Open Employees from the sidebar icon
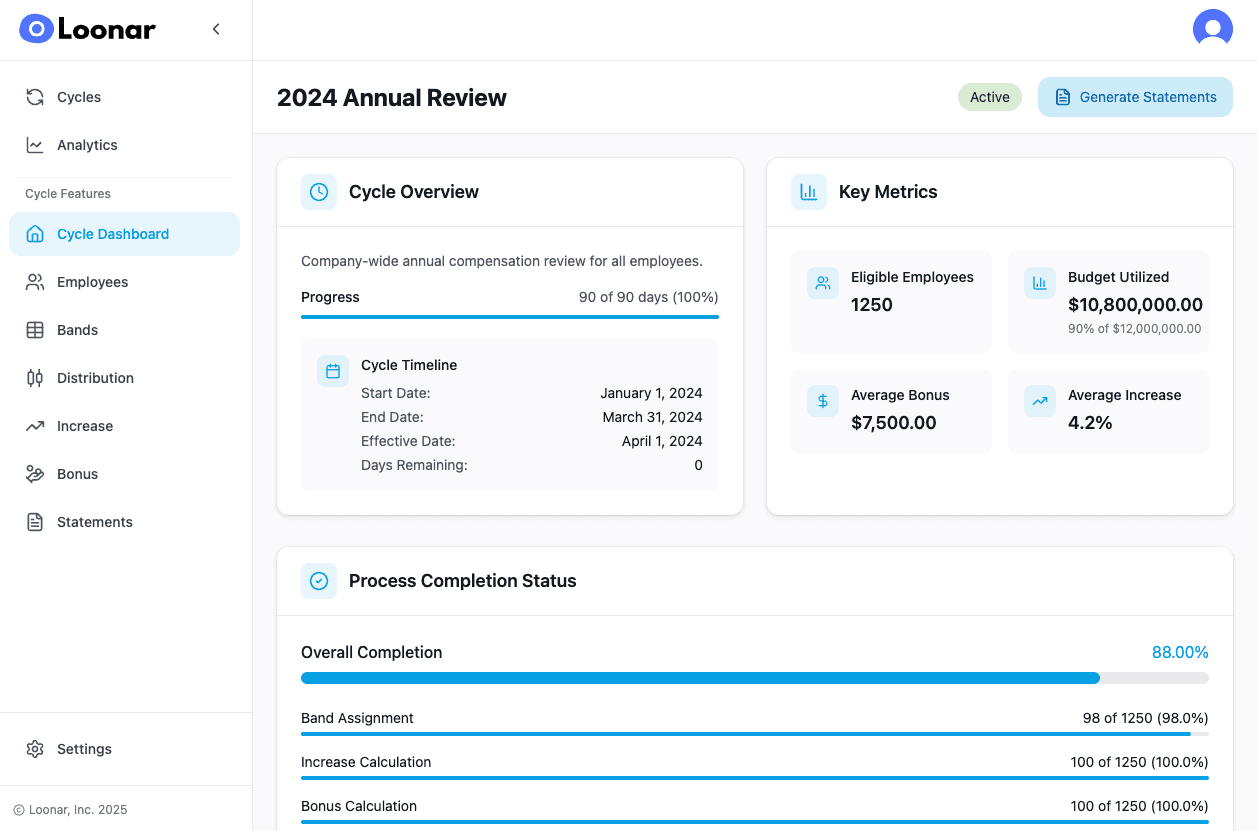Screen dimensions: 1257x831 (x=34, y=282)
